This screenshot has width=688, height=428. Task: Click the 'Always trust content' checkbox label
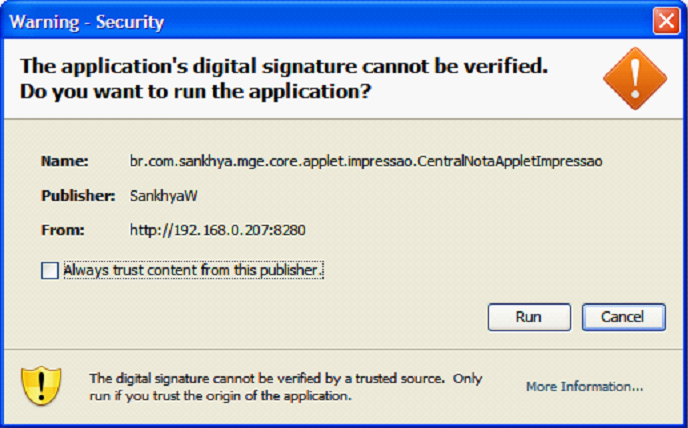[194, 270]
